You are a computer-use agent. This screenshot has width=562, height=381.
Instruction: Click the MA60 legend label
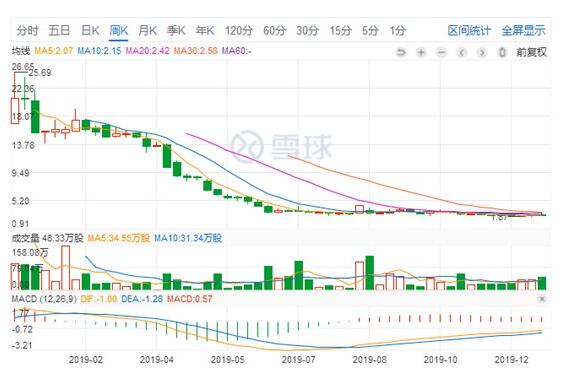[237, 51]
